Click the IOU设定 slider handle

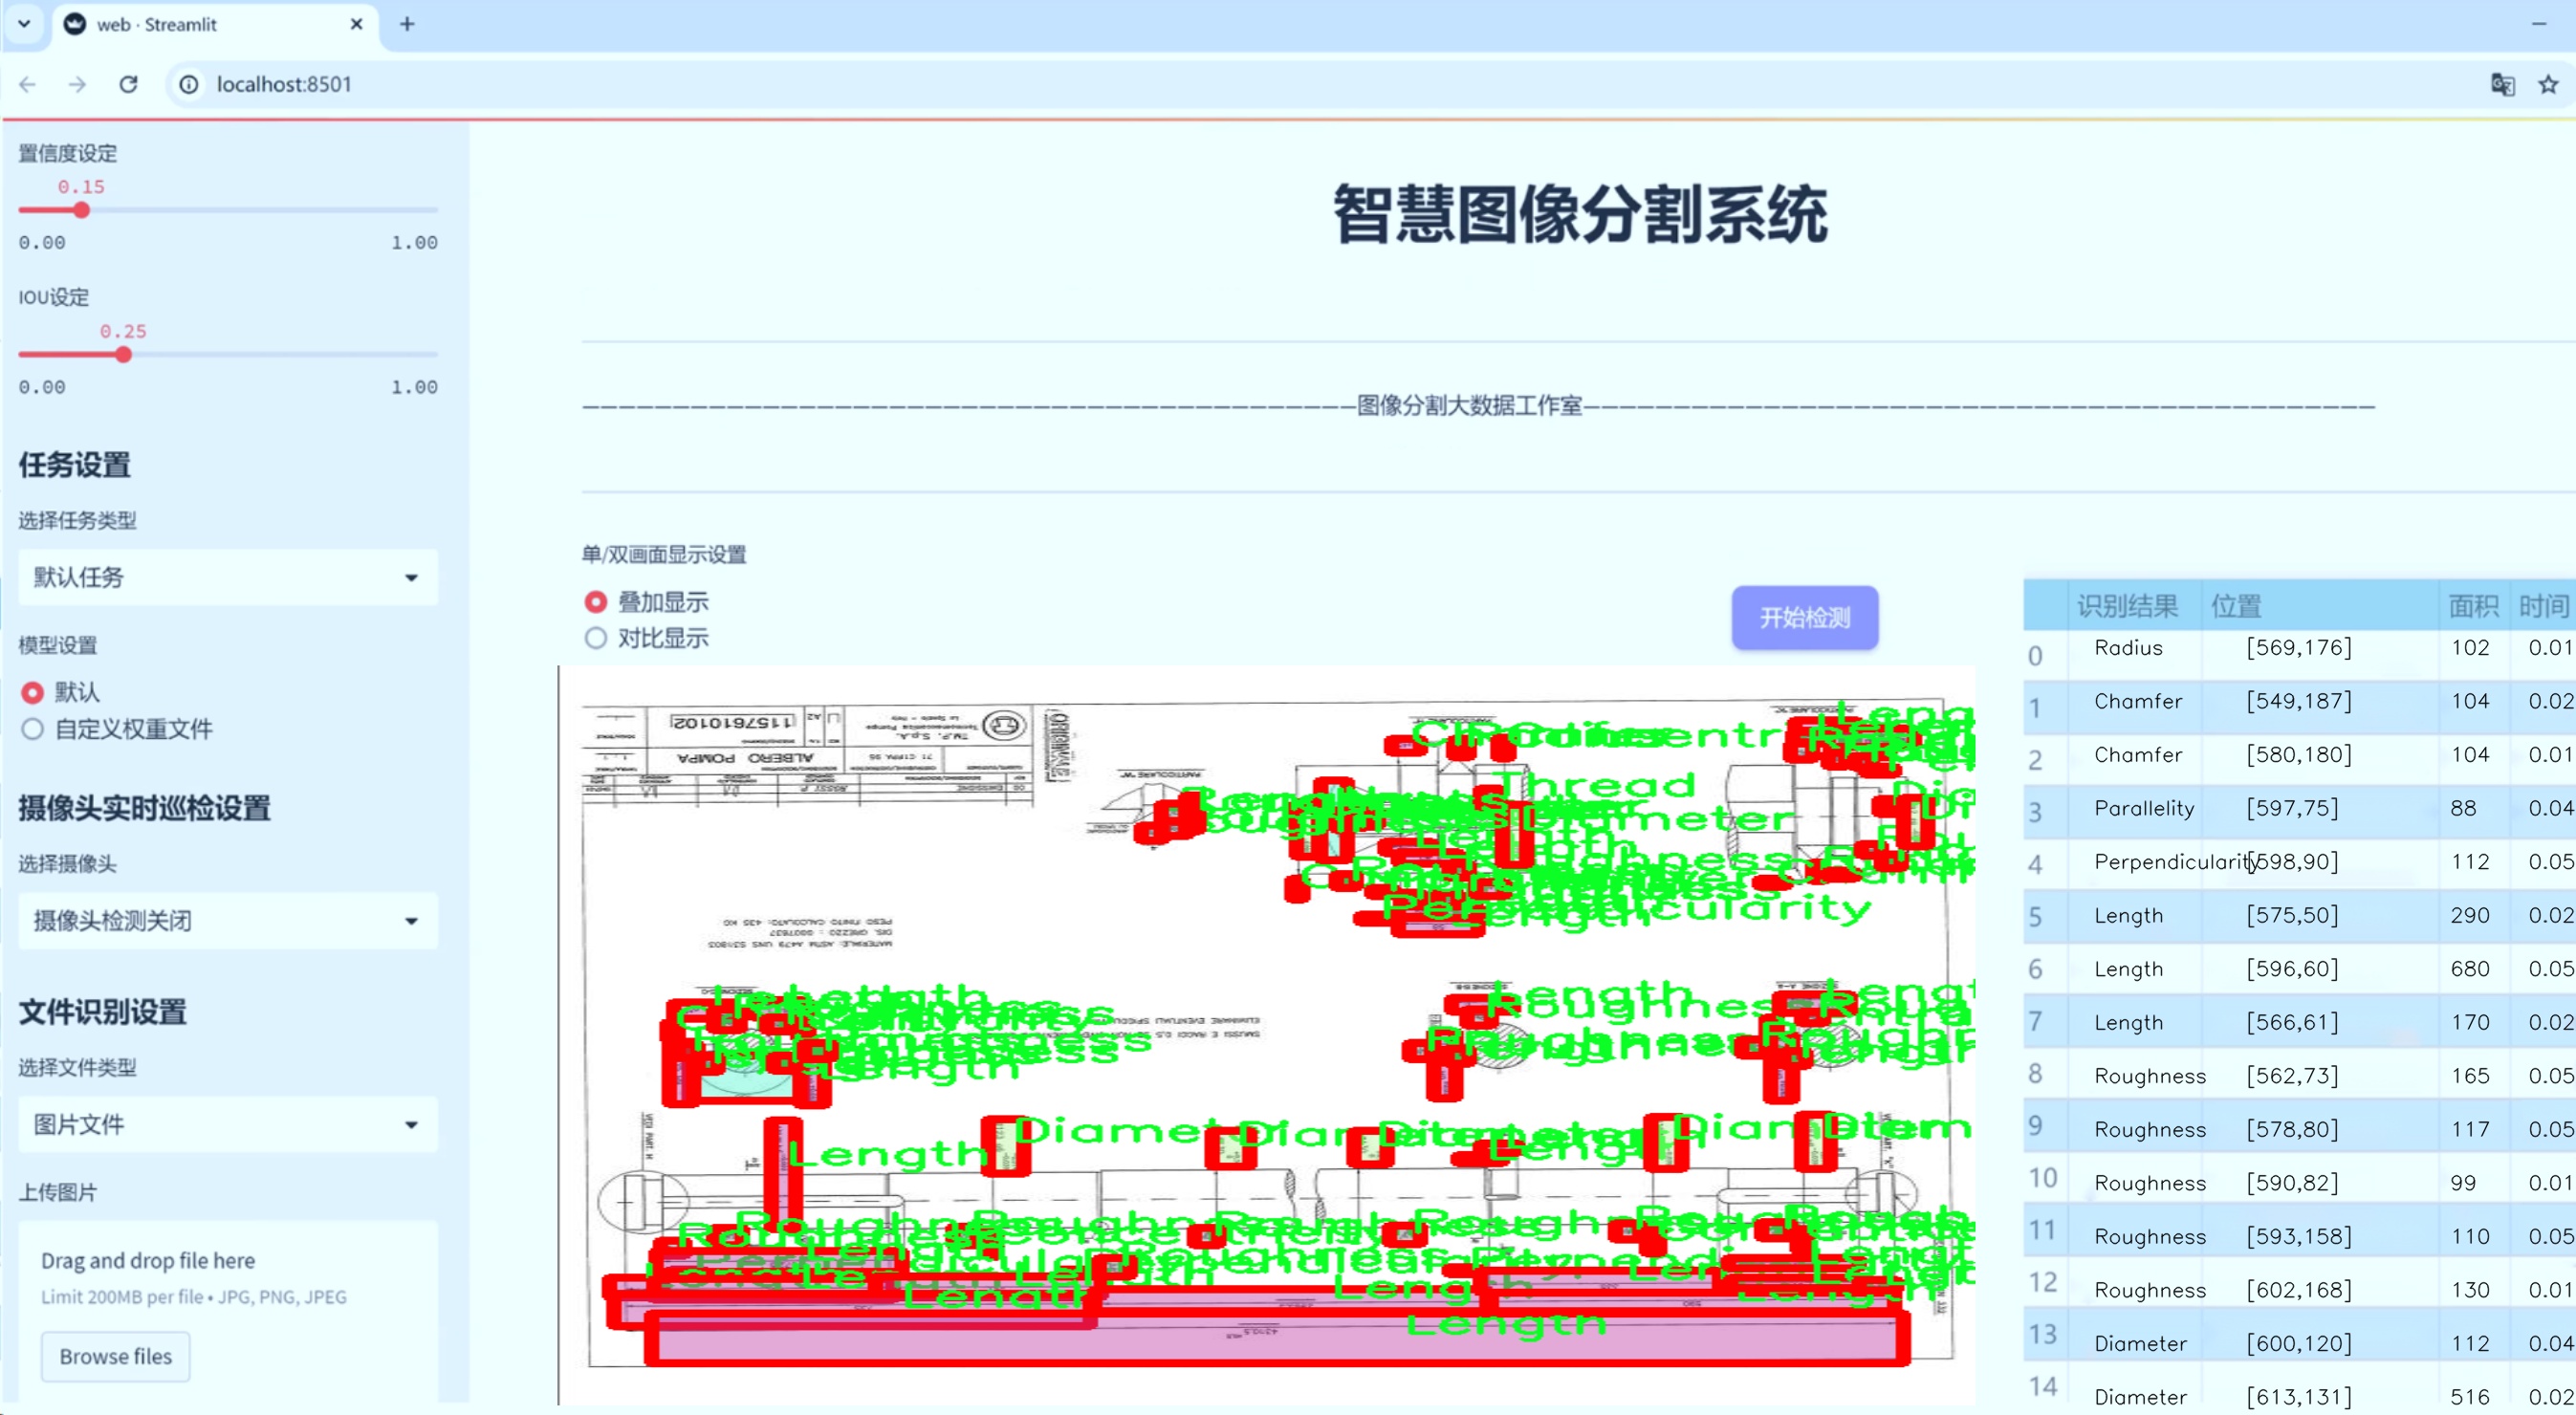click(123, 355)
